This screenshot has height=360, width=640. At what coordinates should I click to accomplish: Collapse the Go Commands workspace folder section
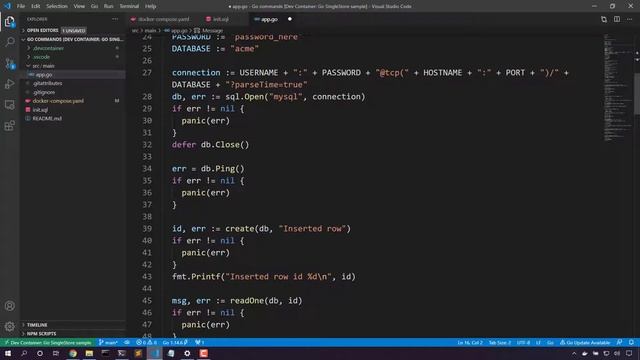[73, 40]
